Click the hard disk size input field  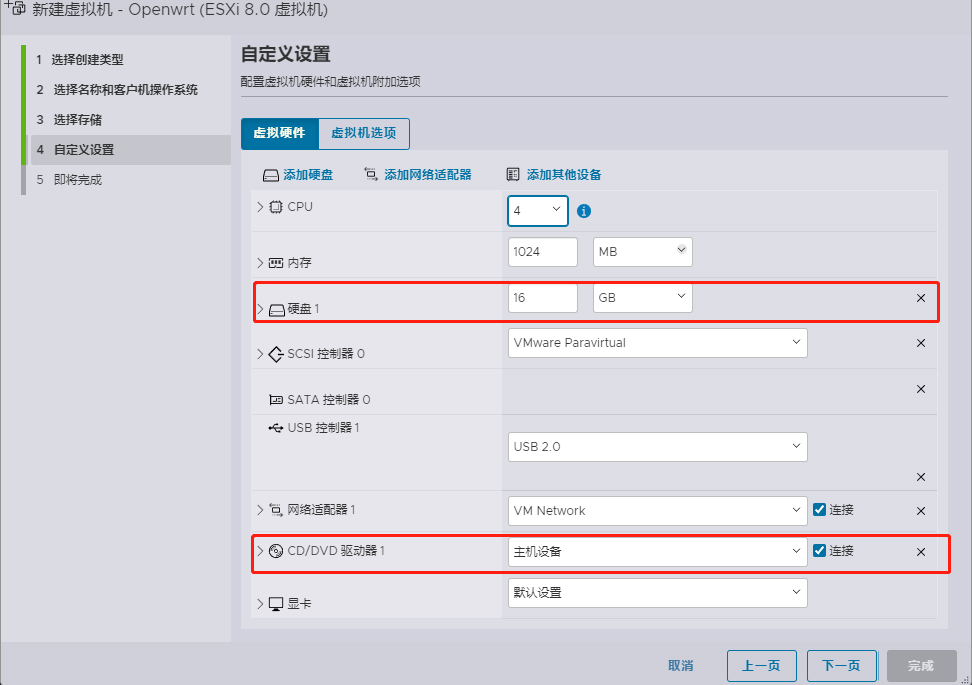point(542,298)
